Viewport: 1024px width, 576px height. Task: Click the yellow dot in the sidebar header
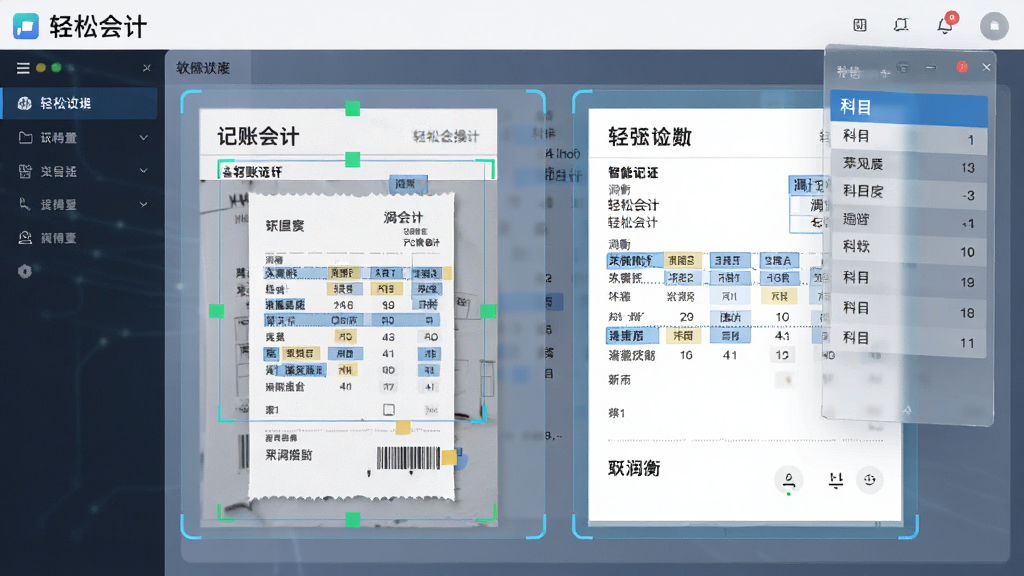pyautogui.click(x=41, y=68)
